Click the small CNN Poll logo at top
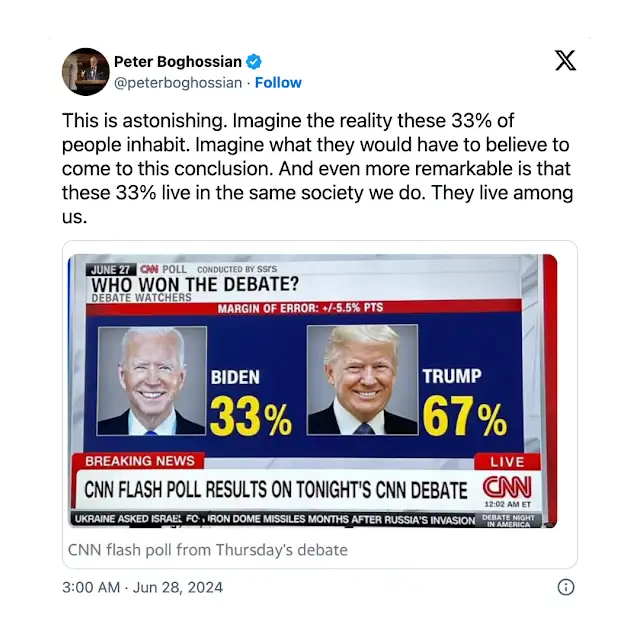The height and width of the screenshot is (640, 640). [150, 269]
